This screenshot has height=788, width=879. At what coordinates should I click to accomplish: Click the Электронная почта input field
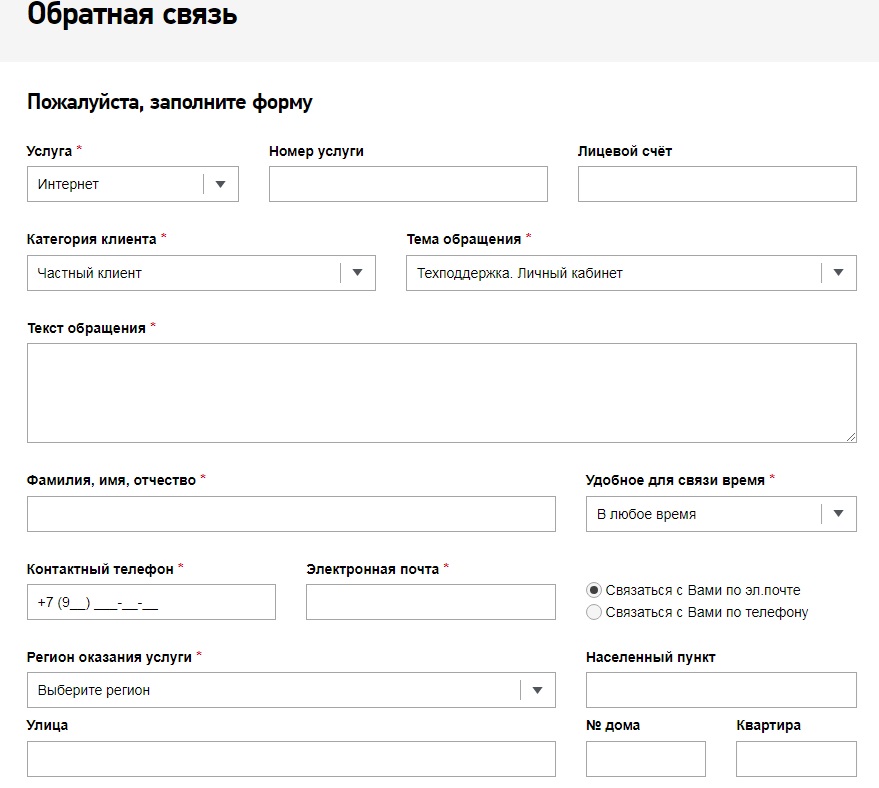(431, 602)
